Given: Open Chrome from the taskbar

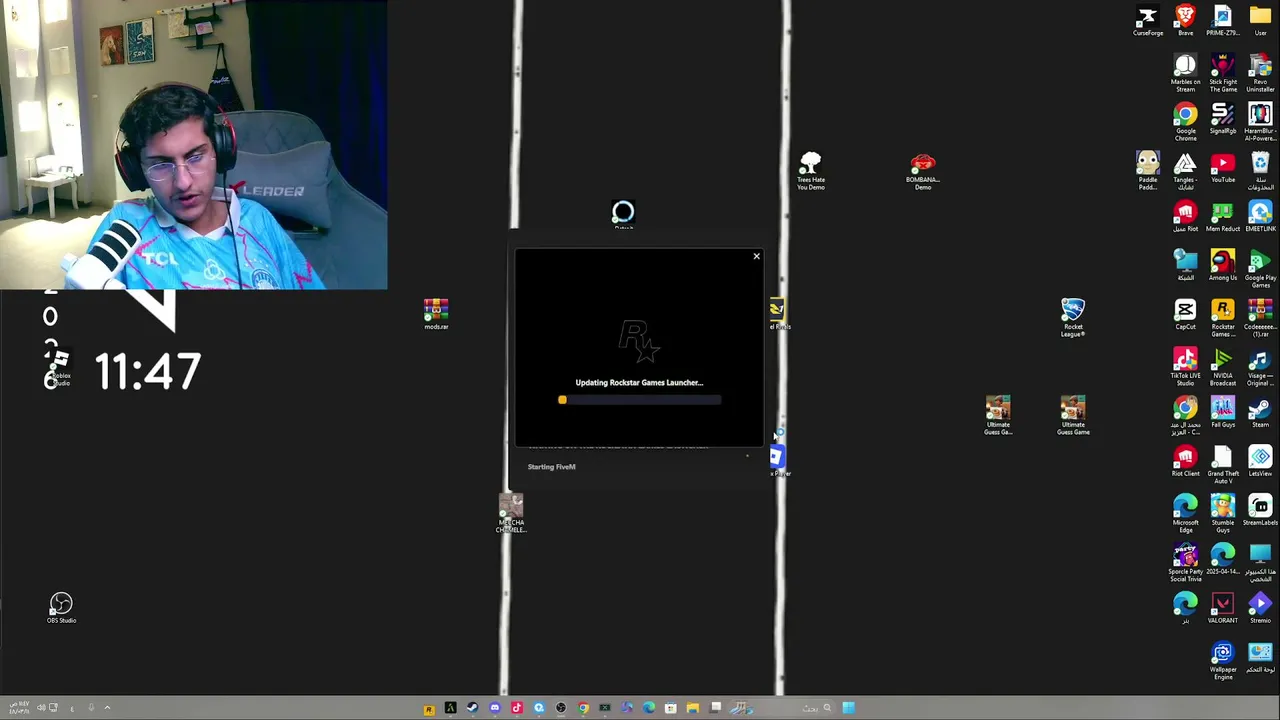Looking at the screenshot, I should tap(583, 709).
